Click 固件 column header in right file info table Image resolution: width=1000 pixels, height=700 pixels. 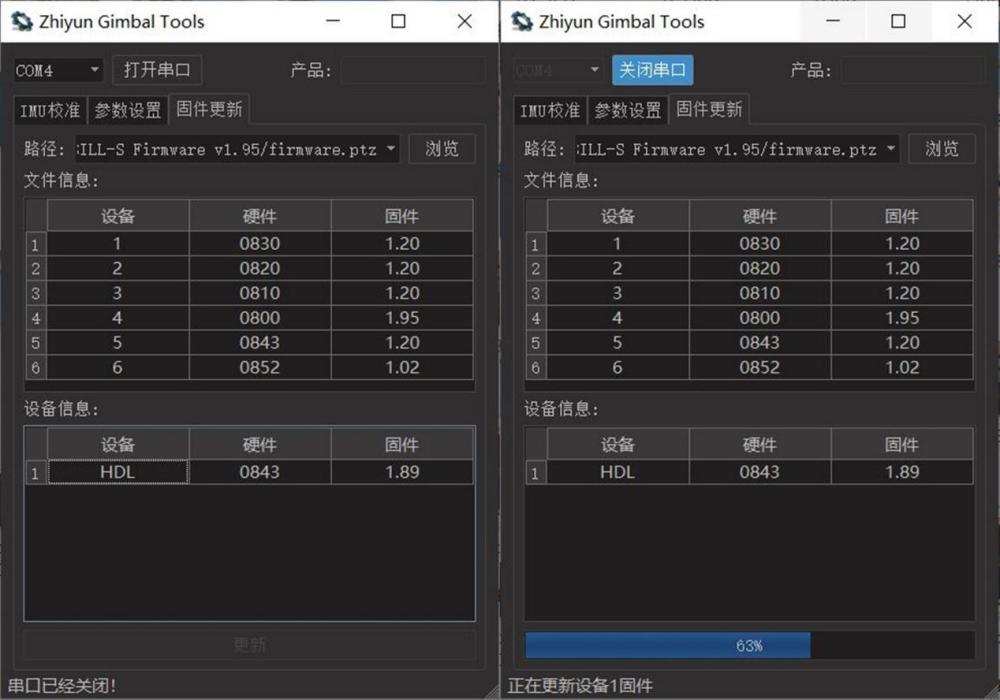[x=902, y=215]
